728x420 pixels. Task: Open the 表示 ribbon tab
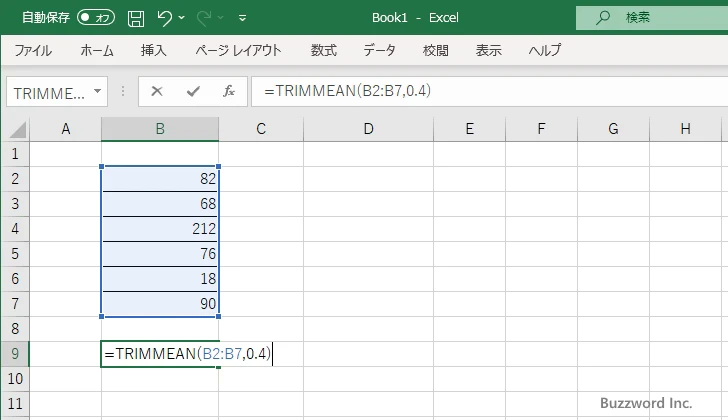[488, 50]
